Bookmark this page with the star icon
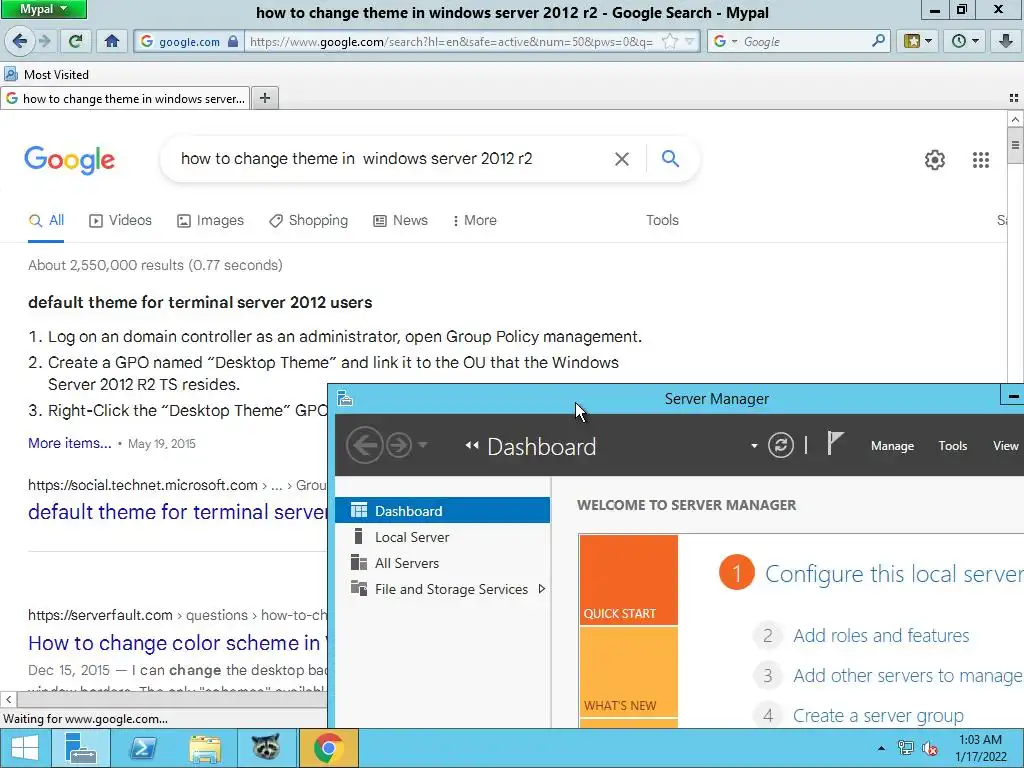1024x768 pixels. [x=669, y=41]
